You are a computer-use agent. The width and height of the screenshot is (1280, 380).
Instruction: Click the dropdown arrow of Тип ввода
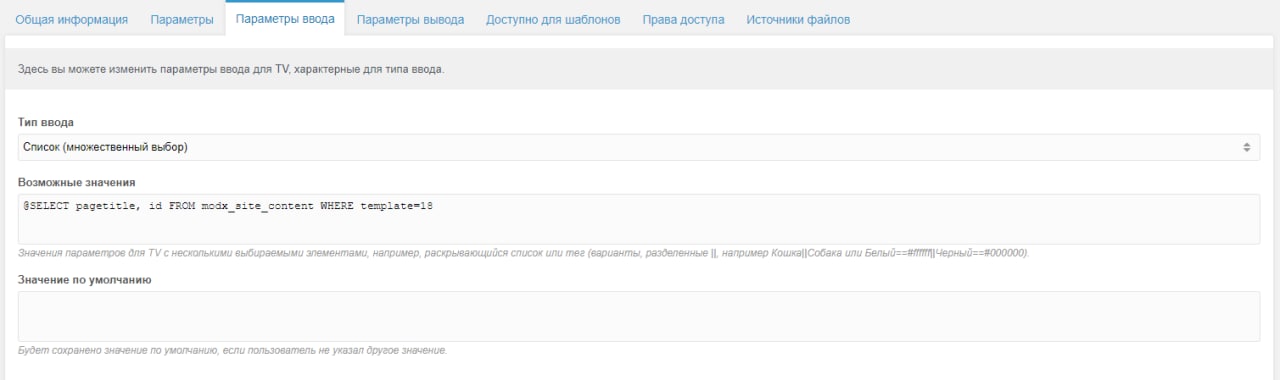click(x=1246, y=147)
